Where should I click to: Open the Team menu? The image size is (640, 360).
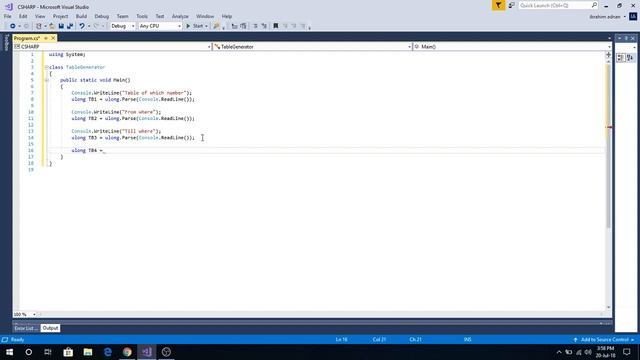click(122, 16)
